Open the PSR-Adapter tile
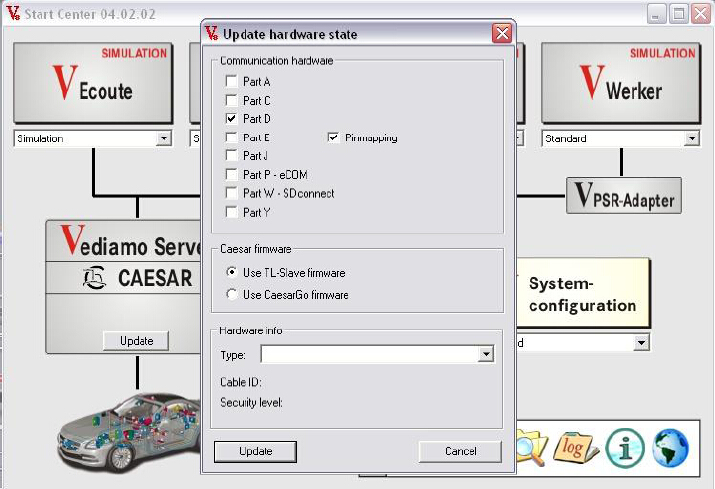This screenshot has height=489, width=715. point(624,196)
